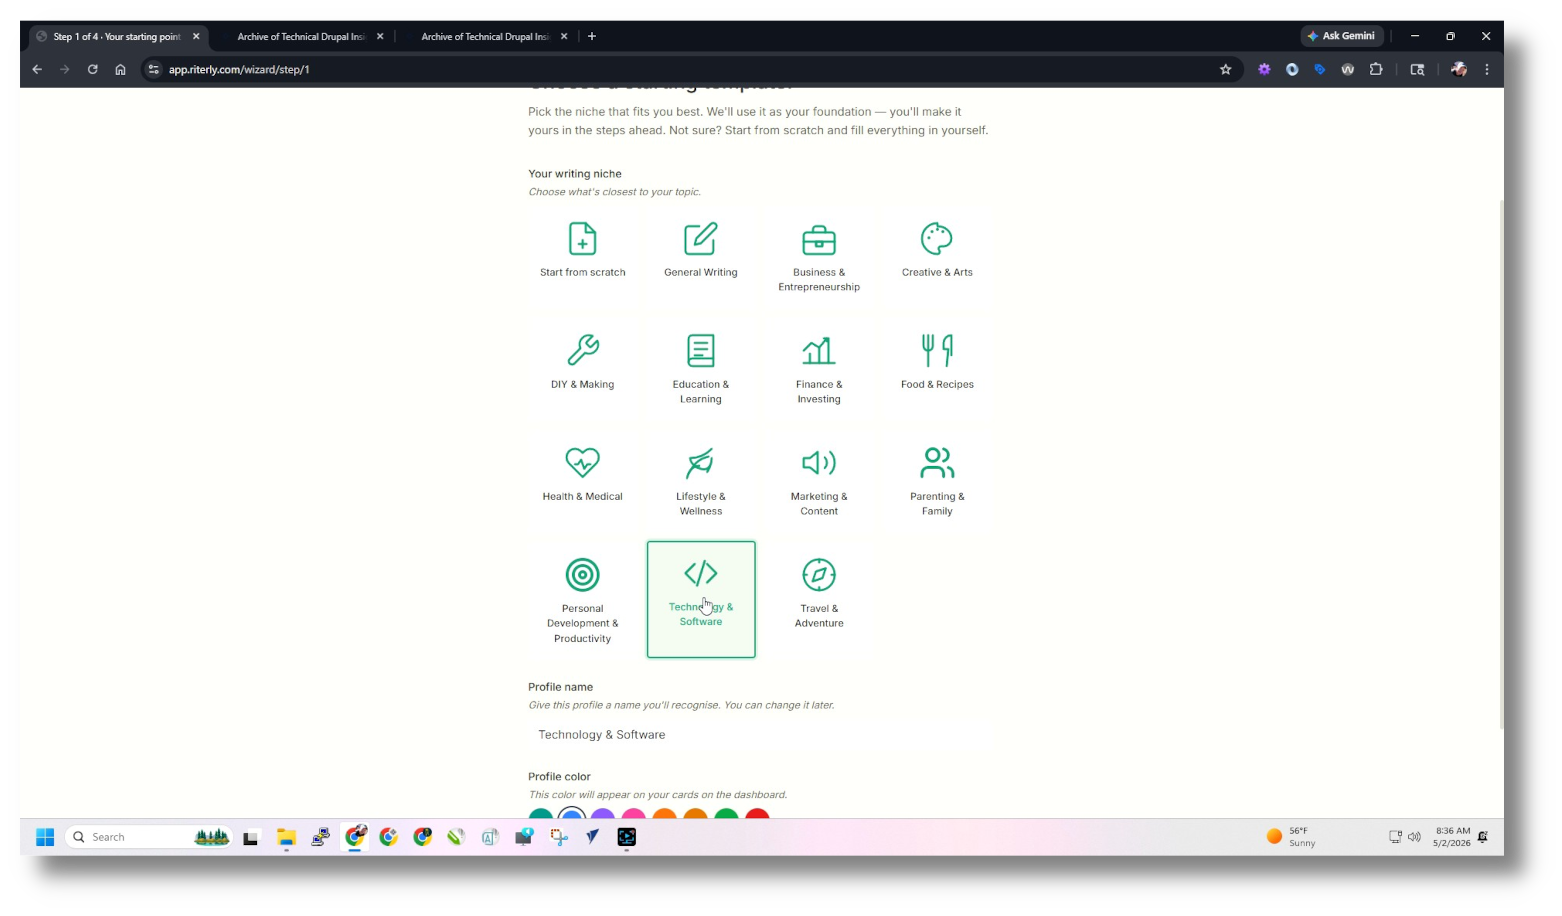Select the General Writing niche icon
This screenshot has width=1562, height=916.
[701, 239]
